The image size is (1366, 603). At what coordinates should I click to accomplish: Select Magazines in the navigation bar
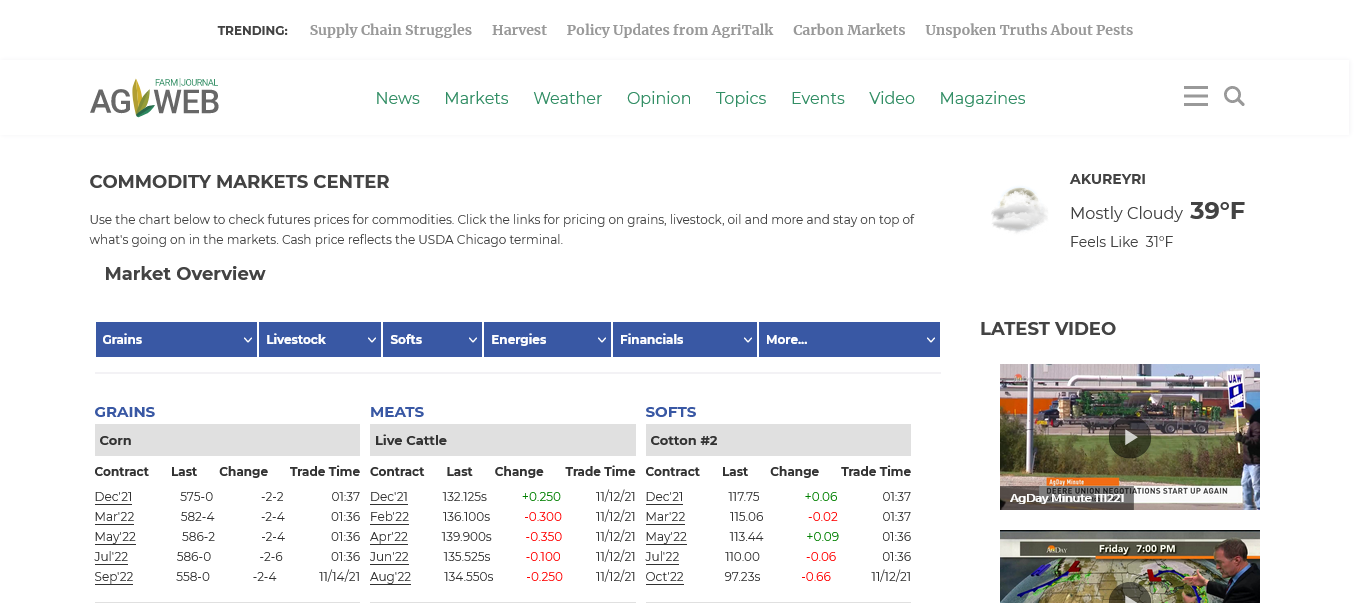(x=982, y=98)
